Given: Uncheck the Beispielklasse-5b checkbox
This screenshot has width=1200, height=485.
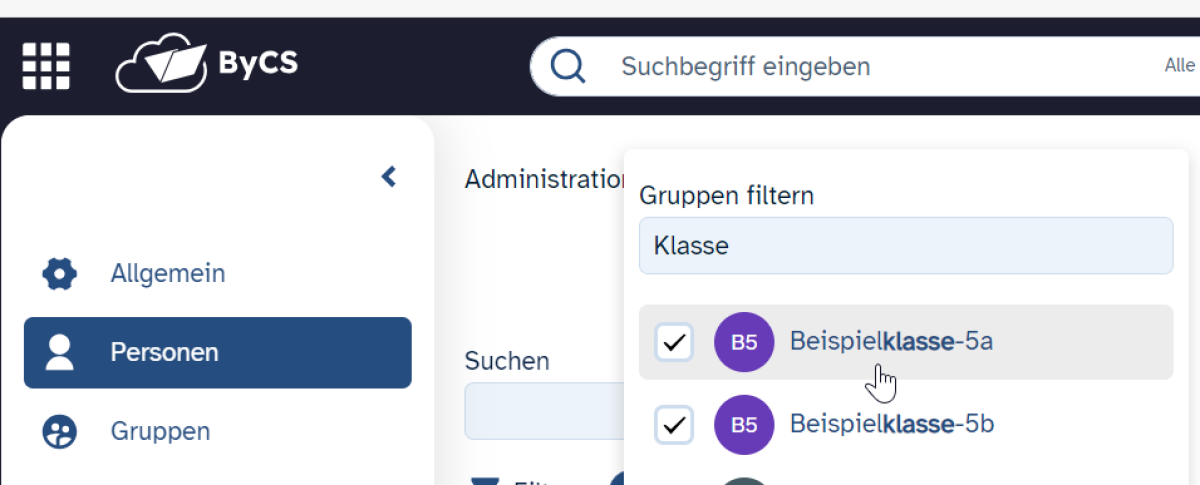Looking at the screenshot, I should coord(674,424).
